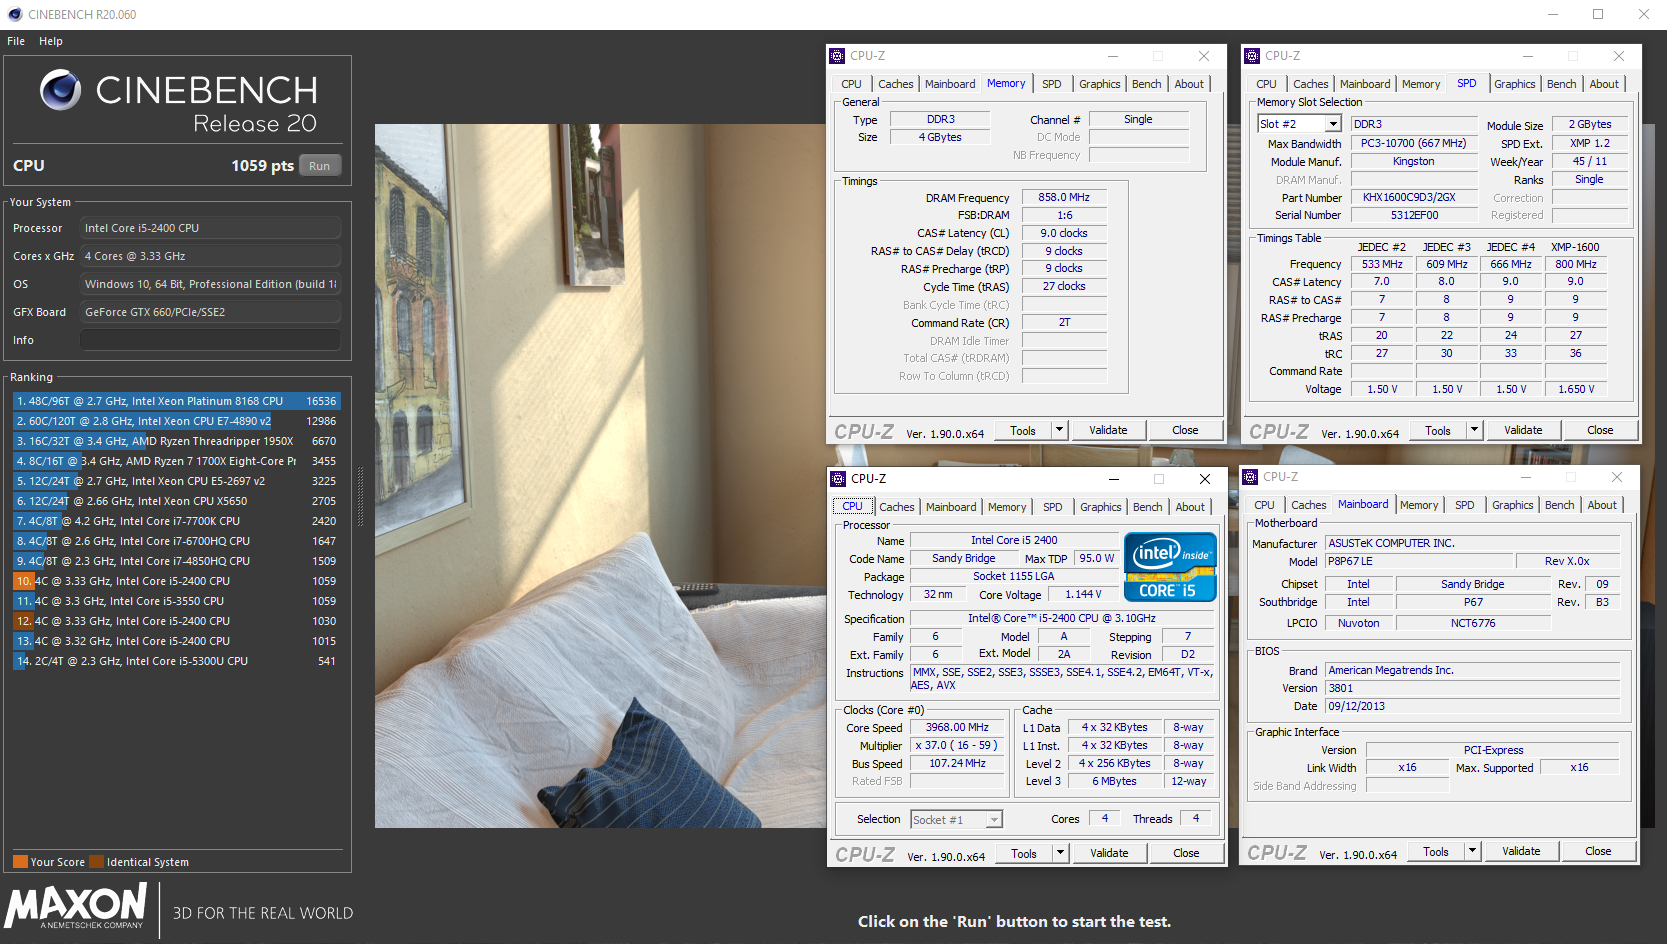Switch to CPU tab in Memory window
The height and width of the screenshot is (944, 1667).
pyautogui.click(x=851, y=84)
